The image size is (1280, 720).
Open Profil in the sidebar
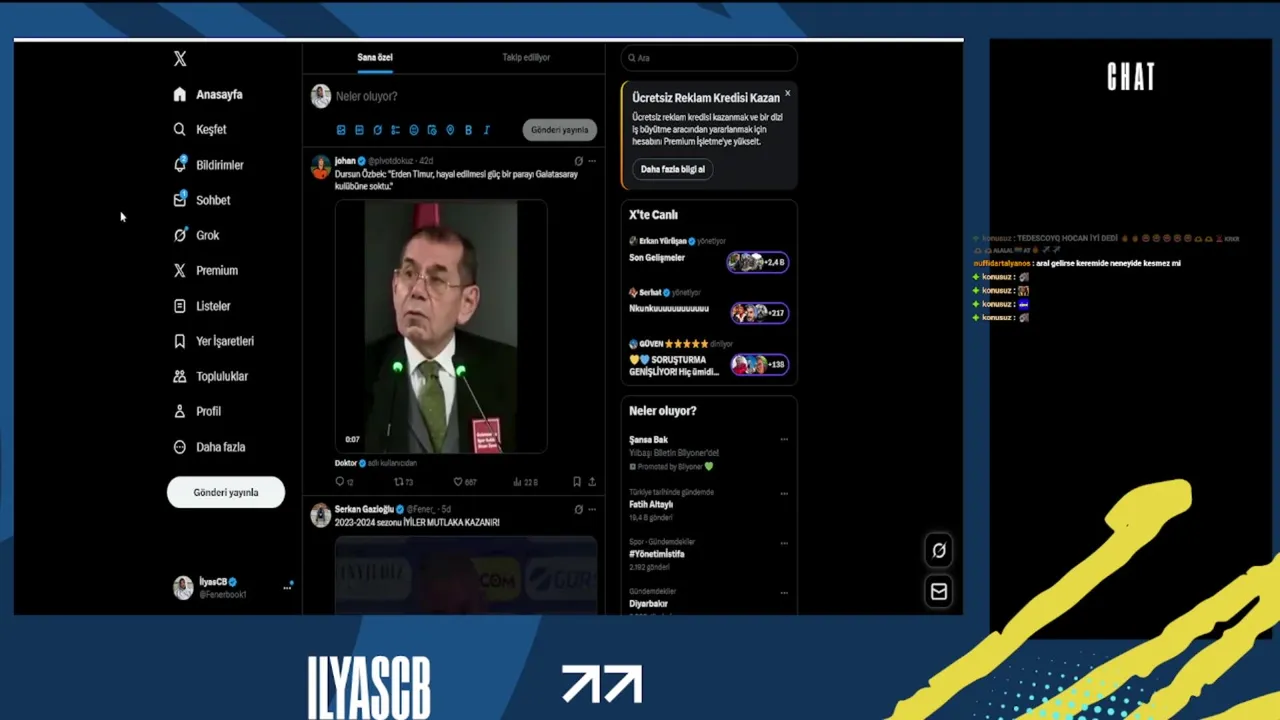coord(197,411)
